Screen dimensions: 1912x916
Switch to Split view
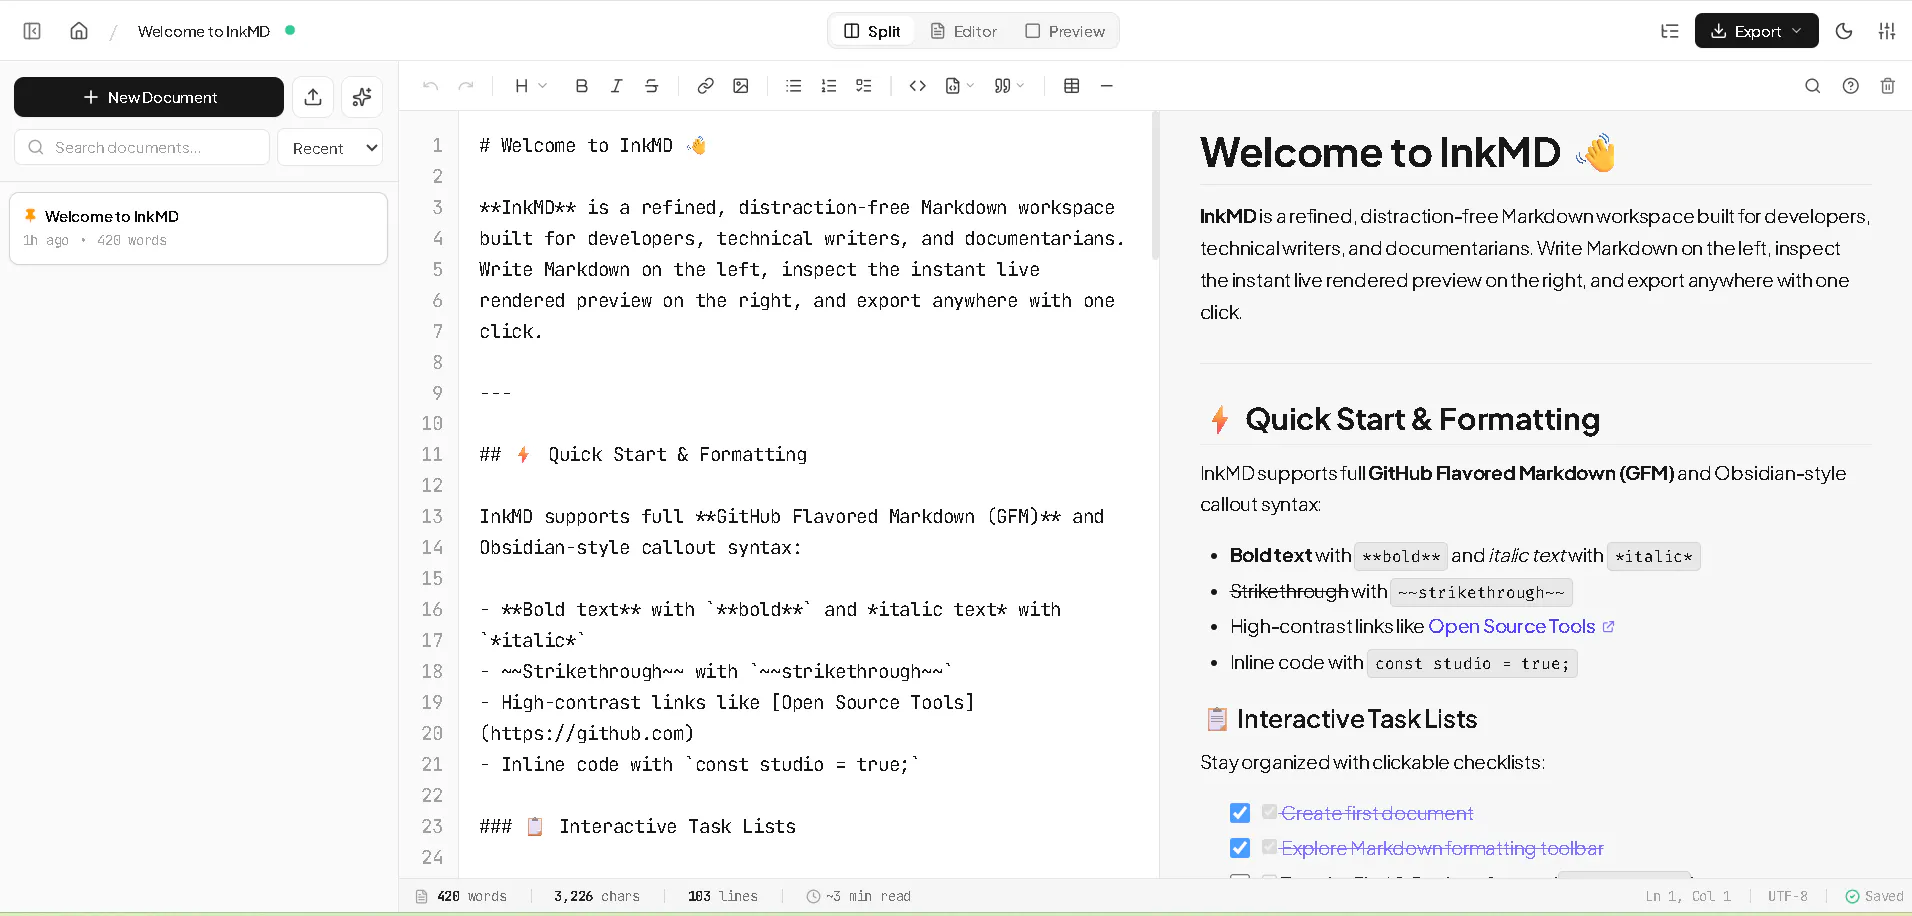click(x=872, y=31)
